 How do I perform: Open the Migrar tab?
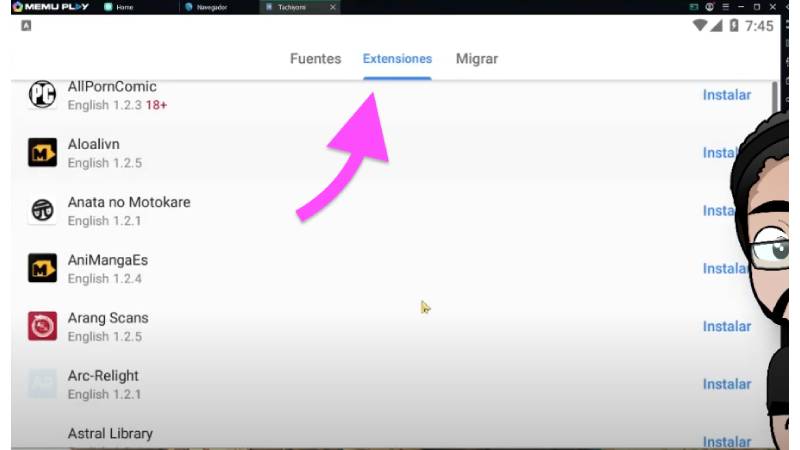(x=477, y=59)
